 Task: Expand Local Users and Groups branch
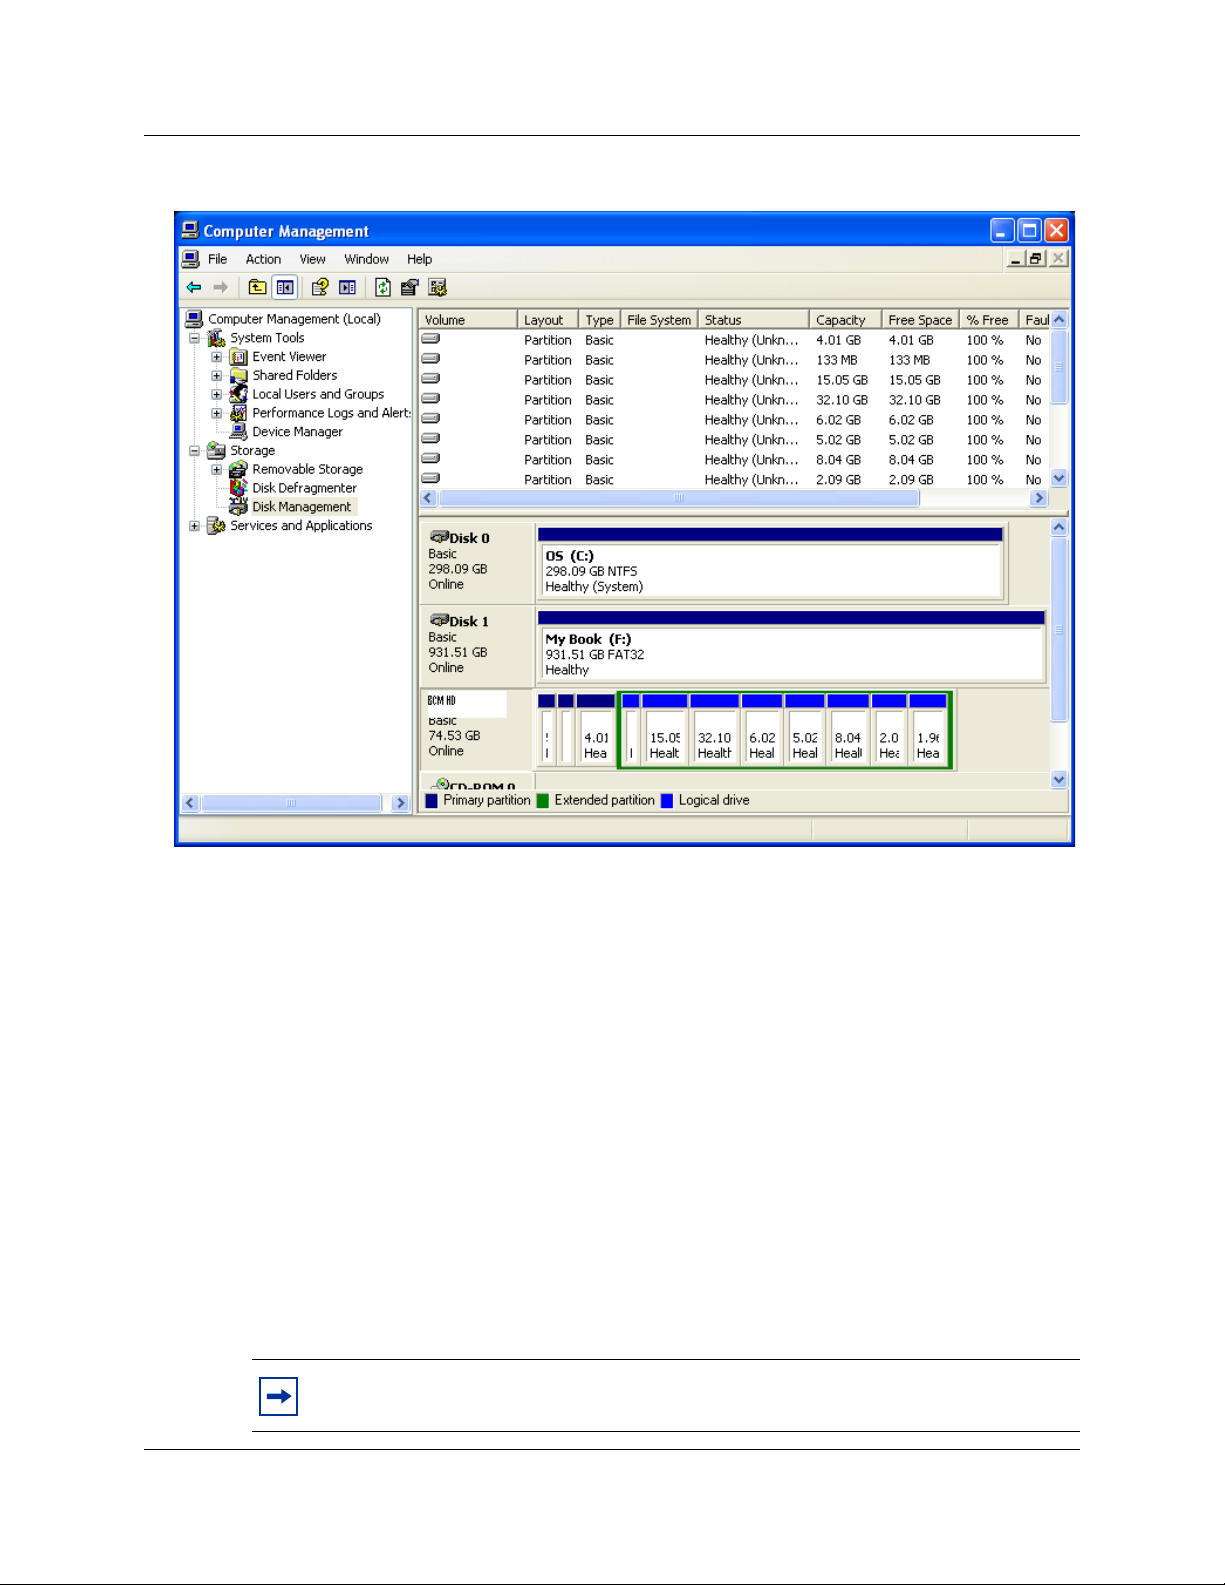tap(216, 394)
